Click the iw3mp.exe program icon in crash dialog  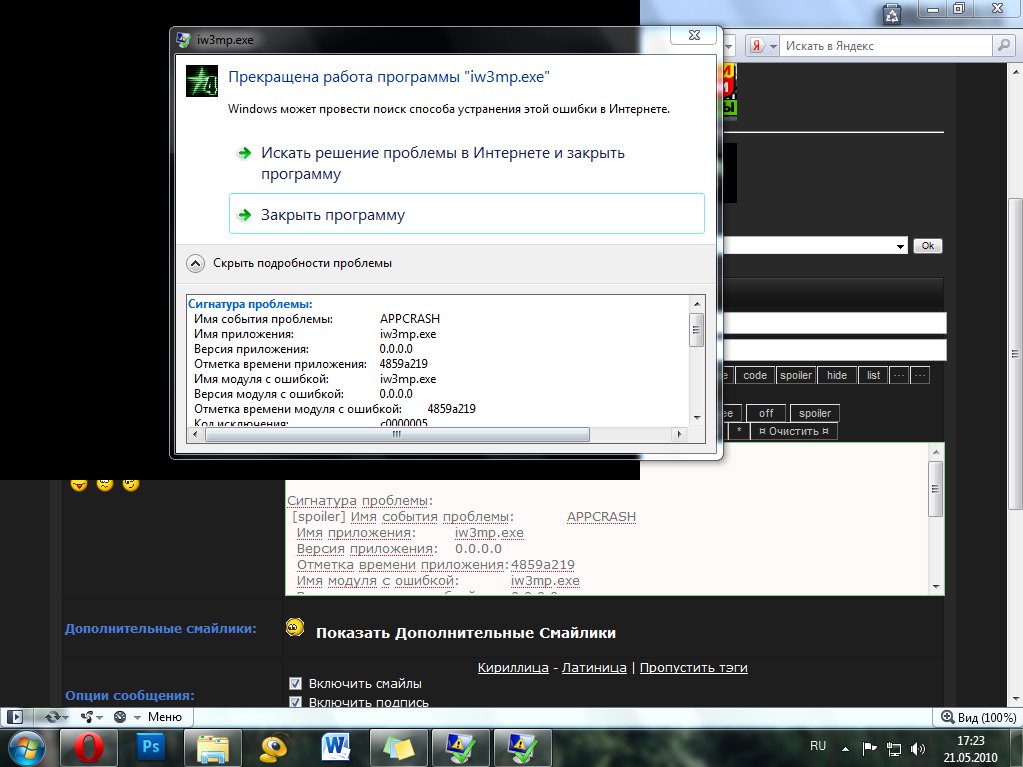(202, 81)
